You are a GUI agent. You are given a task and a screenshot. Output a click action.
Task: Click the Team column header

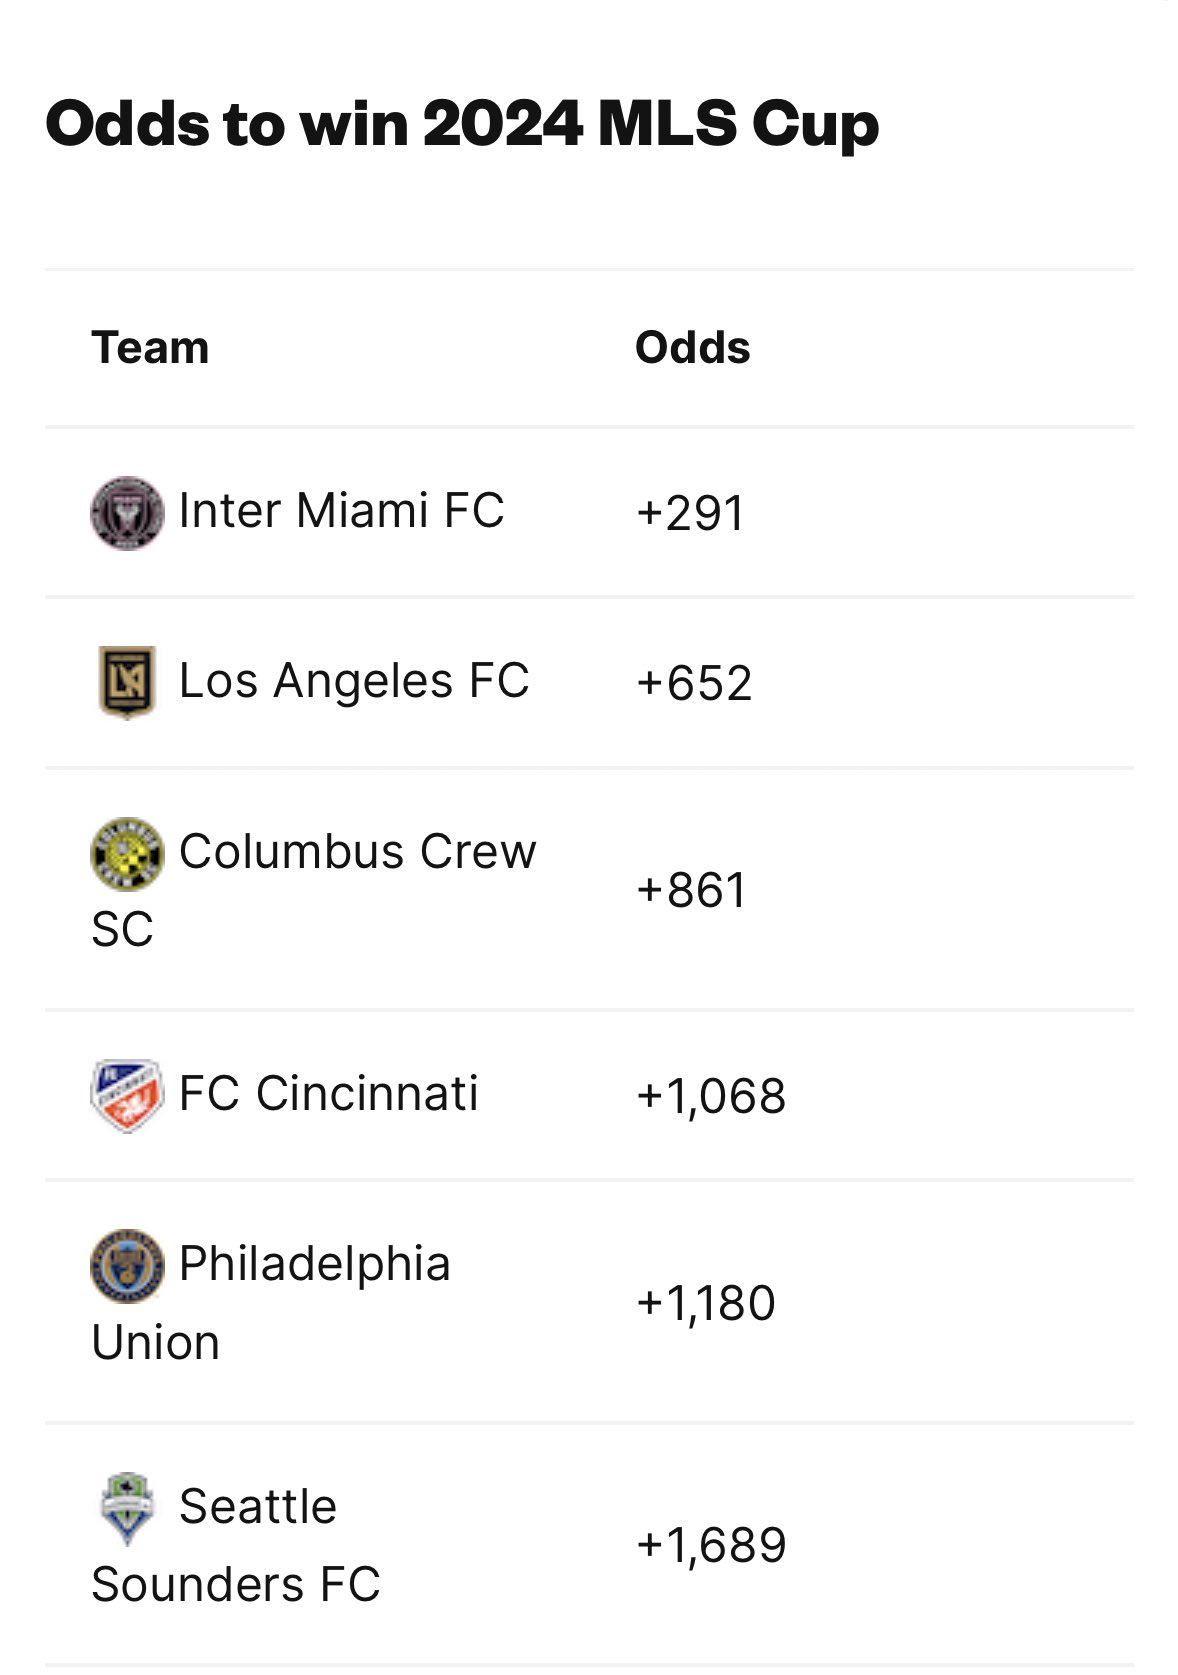click(151, 348)
